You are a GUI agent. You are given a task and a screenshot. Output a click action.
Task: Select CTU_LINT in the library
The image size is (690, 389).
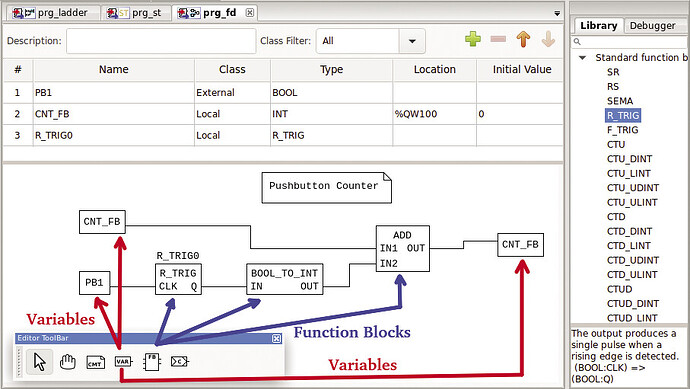point(628,173)
